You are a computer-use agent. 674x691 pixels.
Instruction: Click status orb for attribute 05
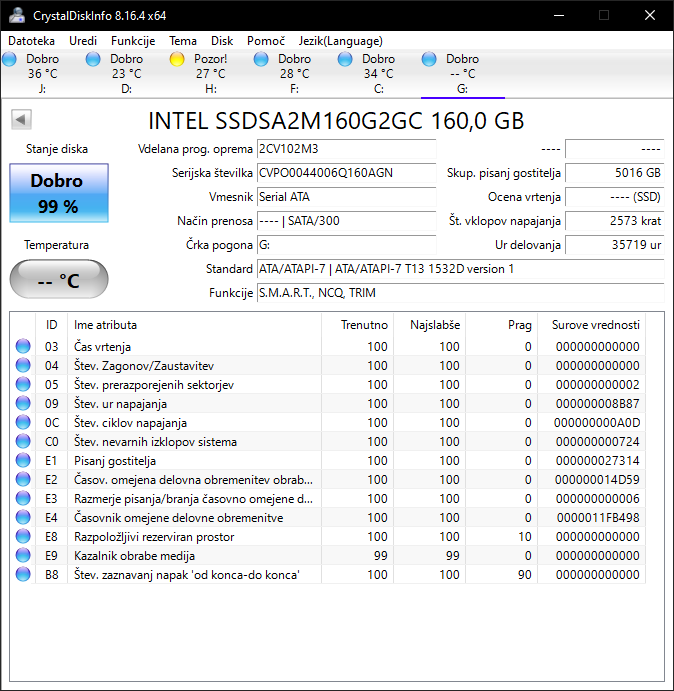pos(23,384)
